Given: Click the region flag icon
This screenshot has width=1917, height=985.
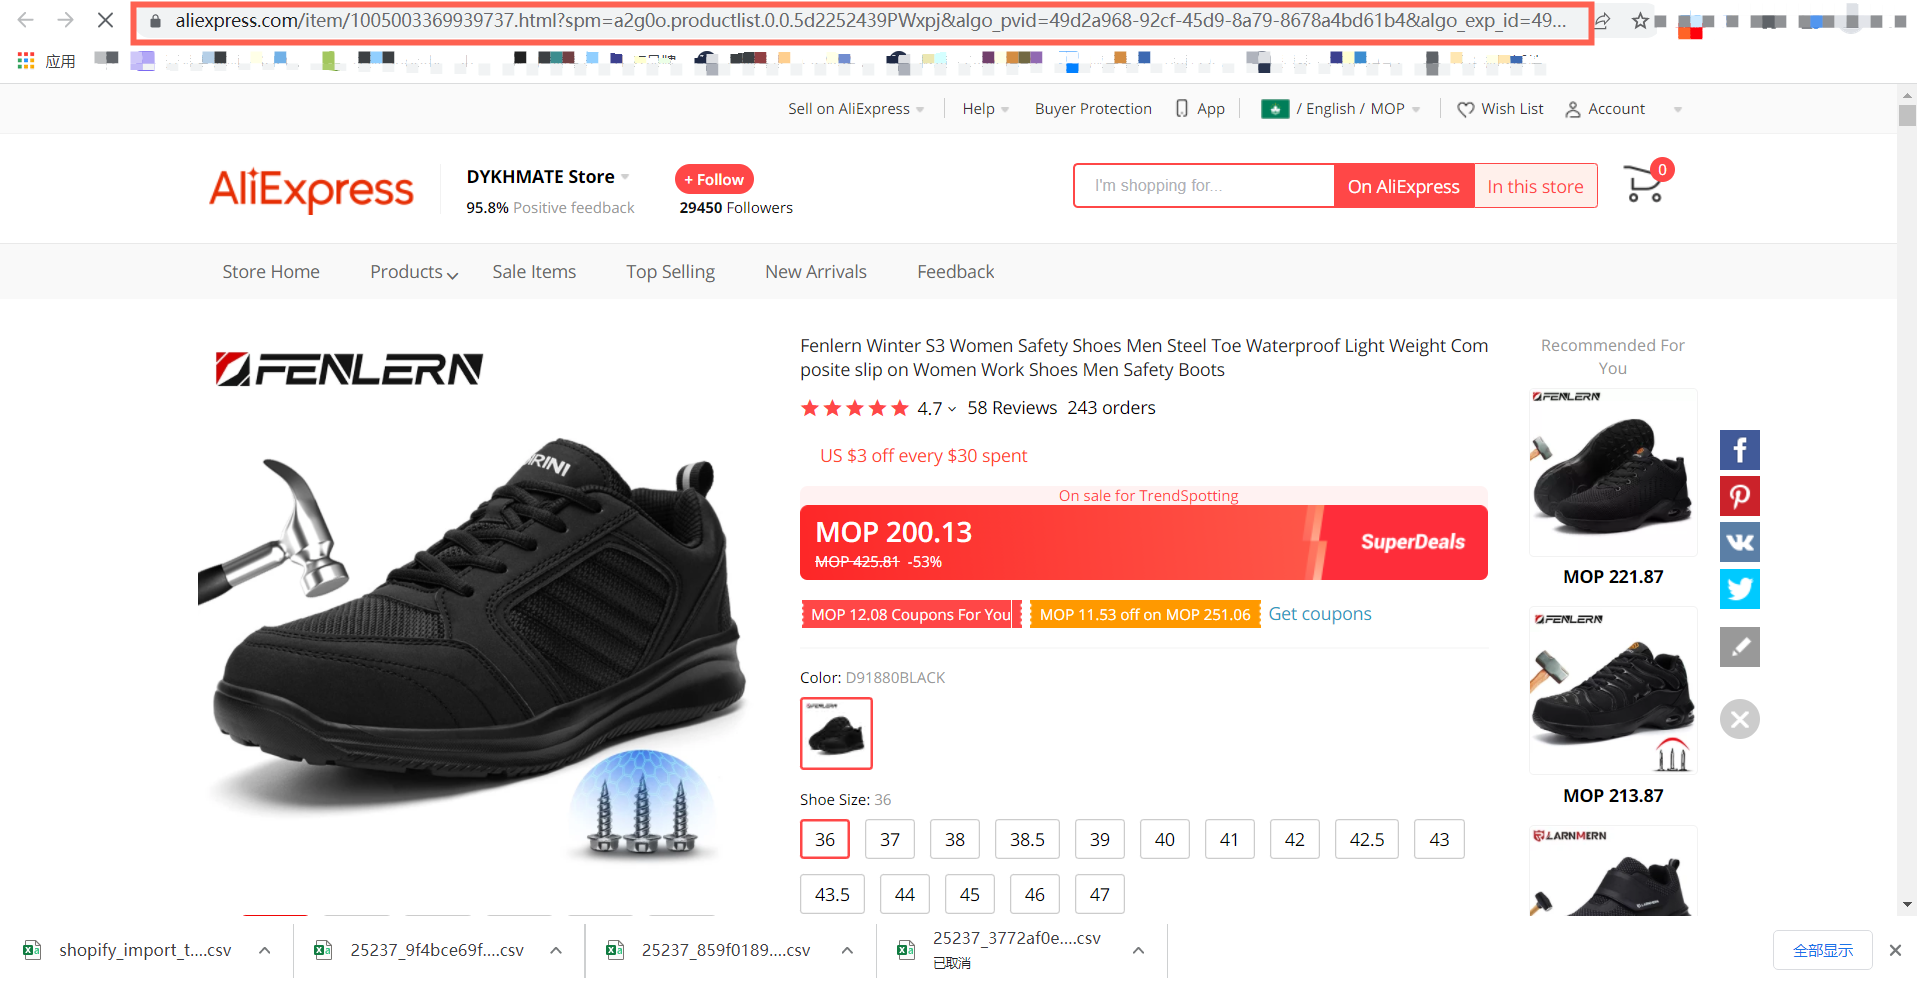Looking at the screenshot, I should tap(1275, 109).
